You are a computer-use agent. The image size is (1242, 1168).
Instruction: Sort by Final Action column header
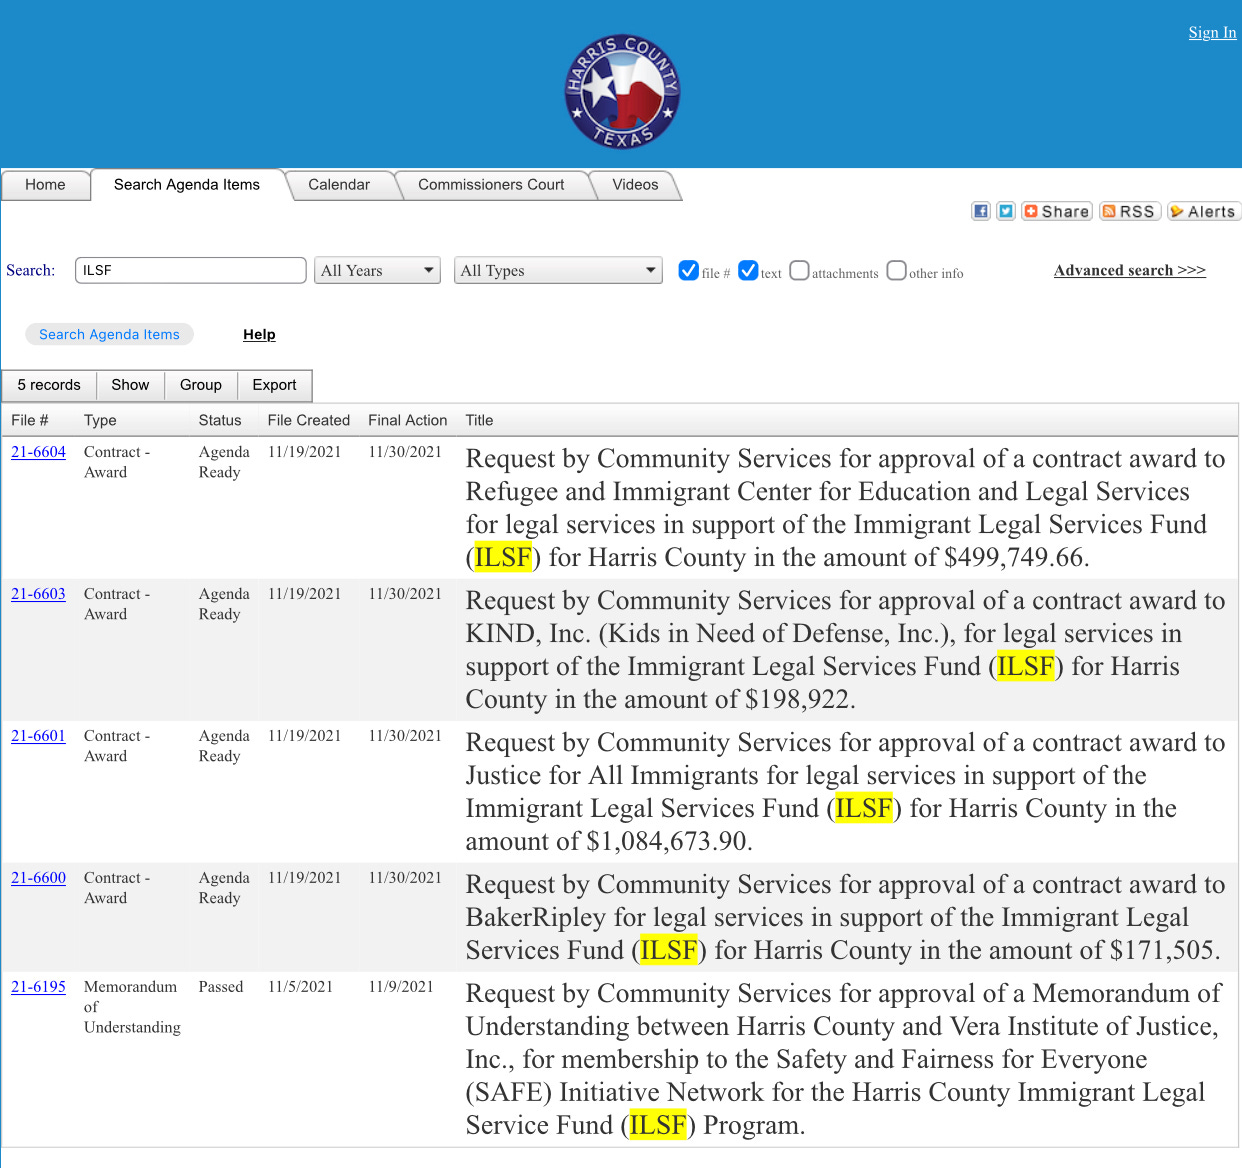[x=408, y=420]
